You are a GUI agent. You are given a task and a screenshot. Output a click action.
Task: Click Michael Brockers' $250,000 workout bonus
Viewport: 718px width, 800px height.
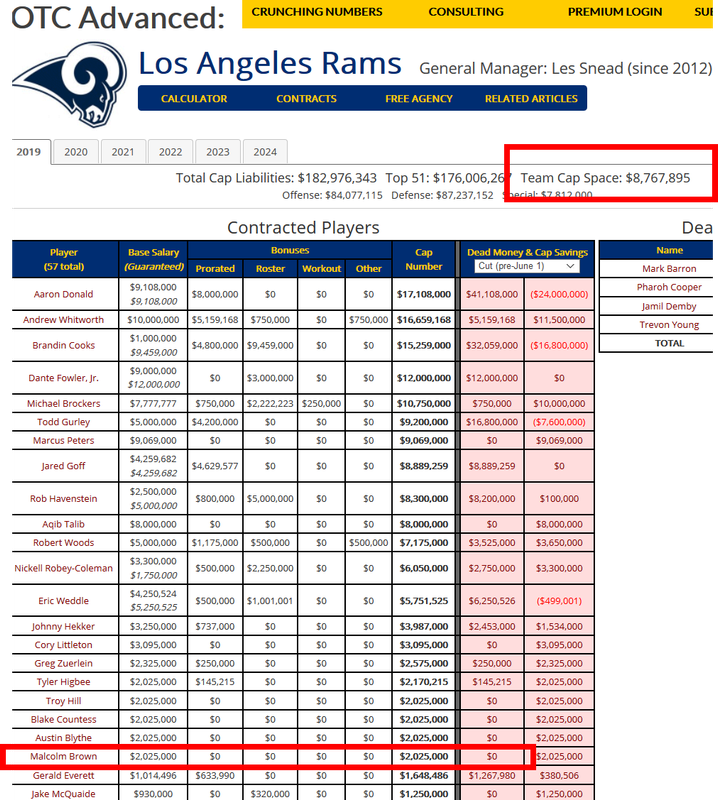point(321,404)
